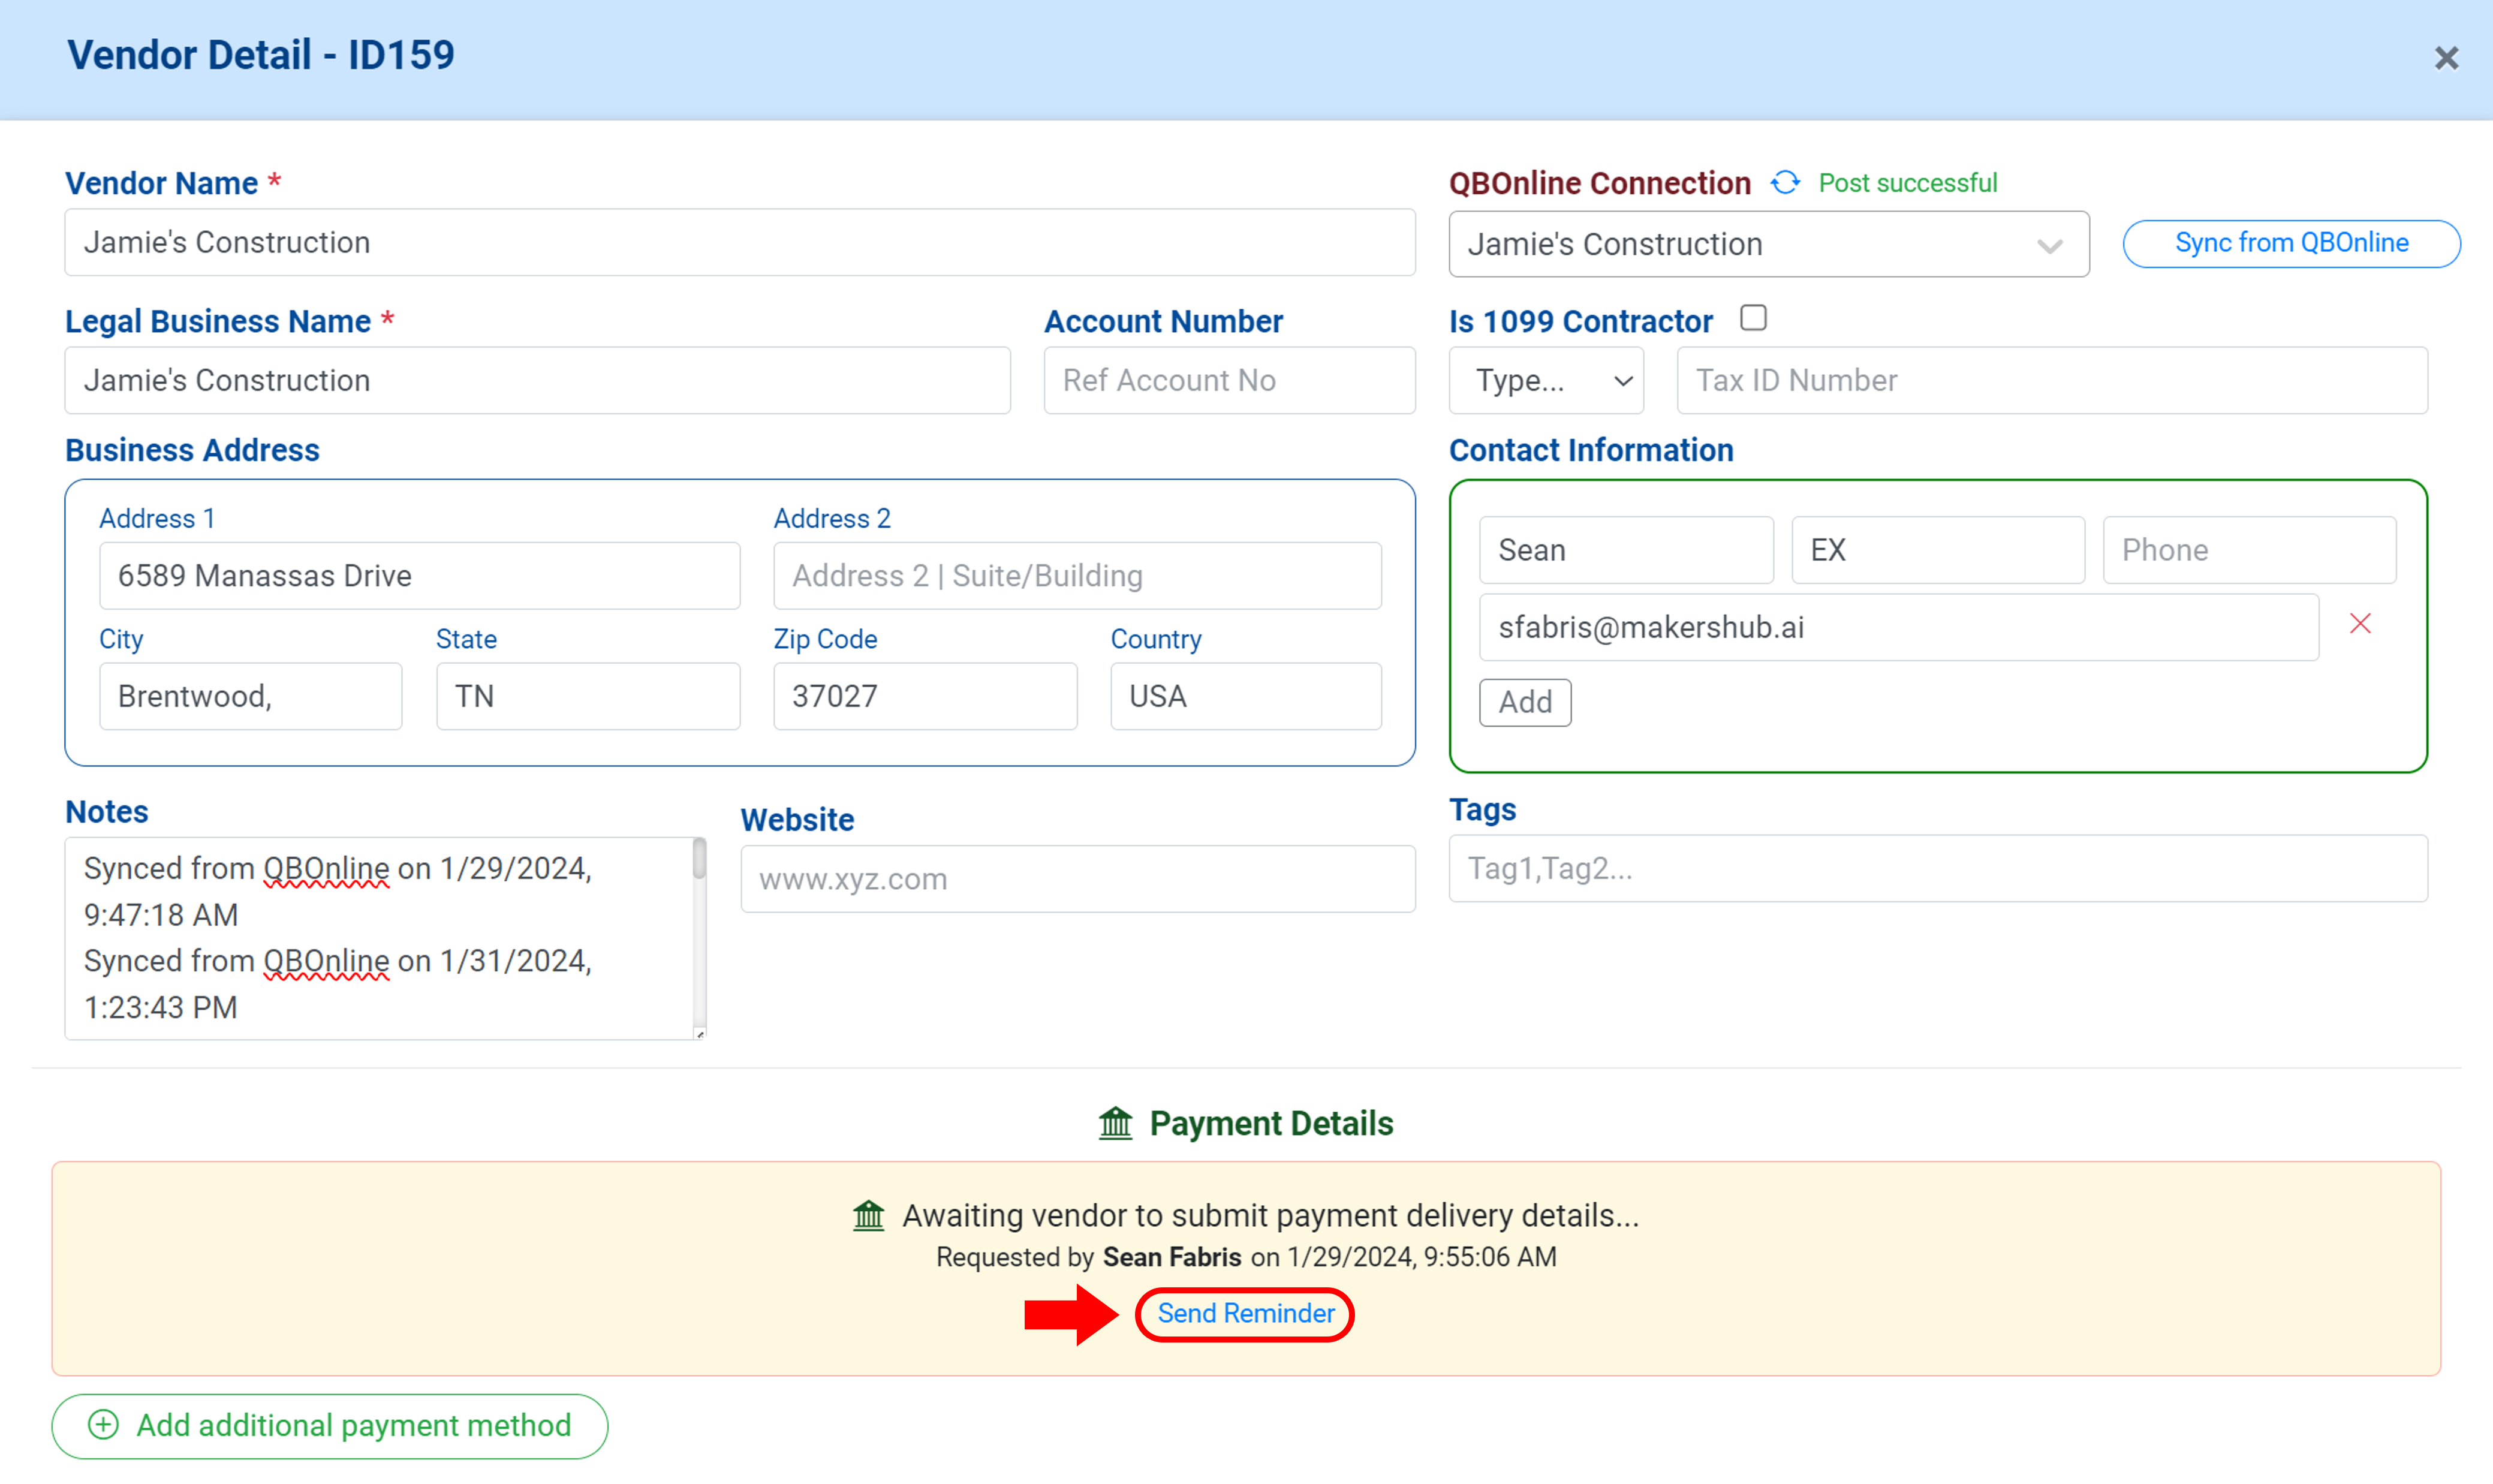Click the Post successful status text
The width and height of the screenshot is (2493, 1484).
[x=1907, y=183]
